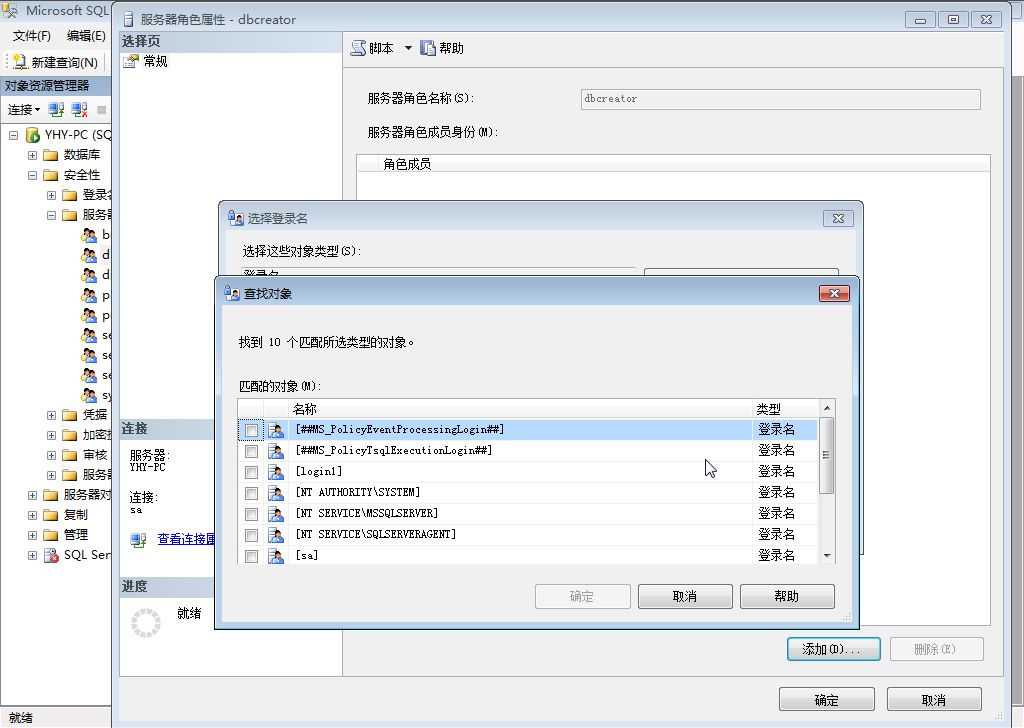Close the 选择登录名 dialog

pos(838,219)
